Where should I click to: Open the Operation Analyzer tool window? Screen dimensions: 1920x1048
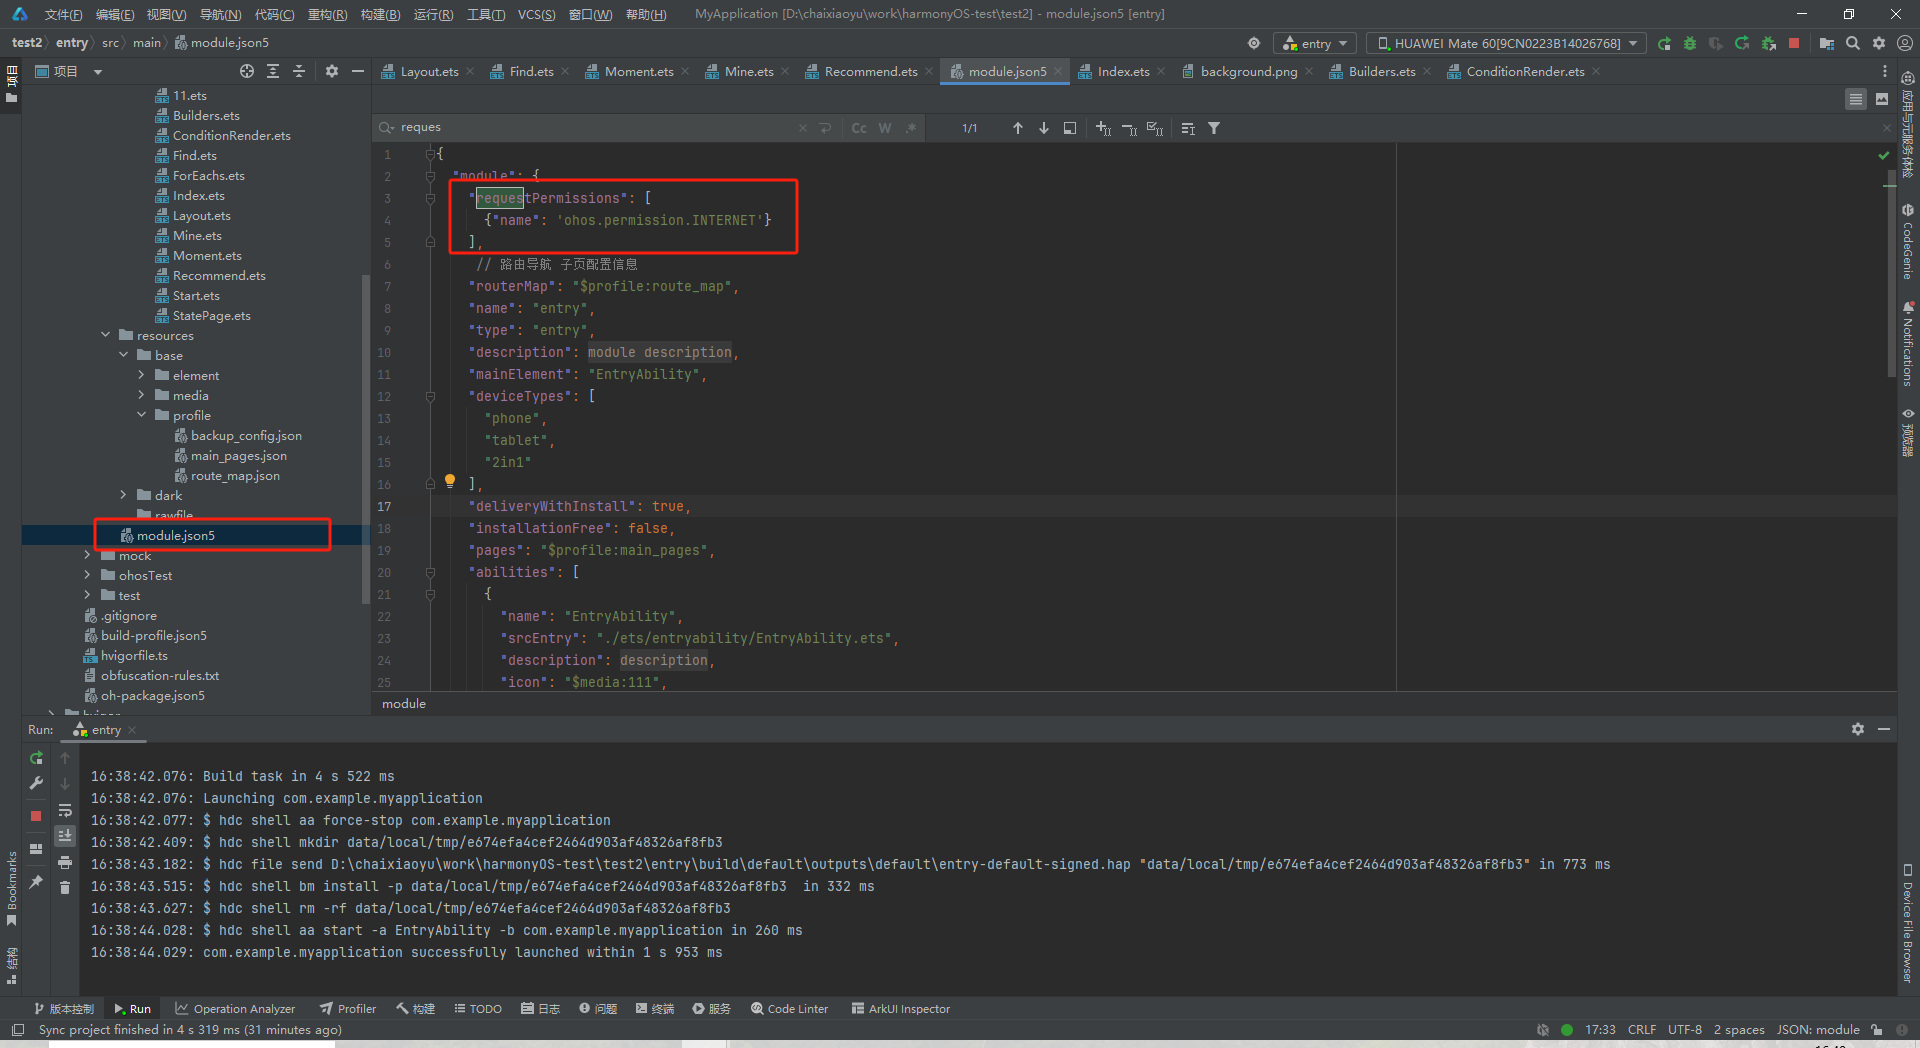click(x=235, y=1009)
